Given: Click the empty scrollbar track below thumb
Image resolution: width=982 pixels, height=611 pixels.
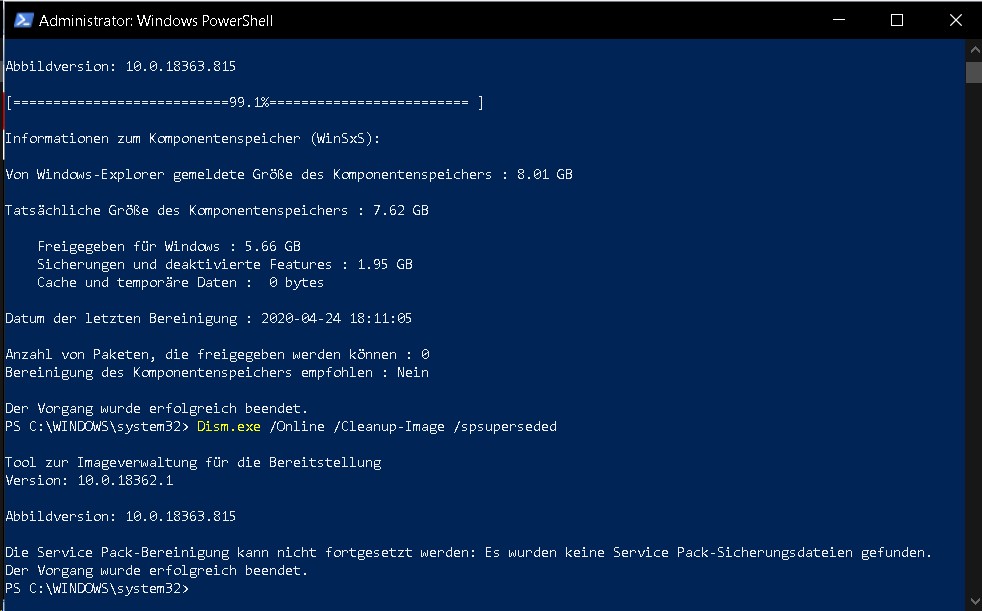Looking at the screenshot, I should coord(974,338).
